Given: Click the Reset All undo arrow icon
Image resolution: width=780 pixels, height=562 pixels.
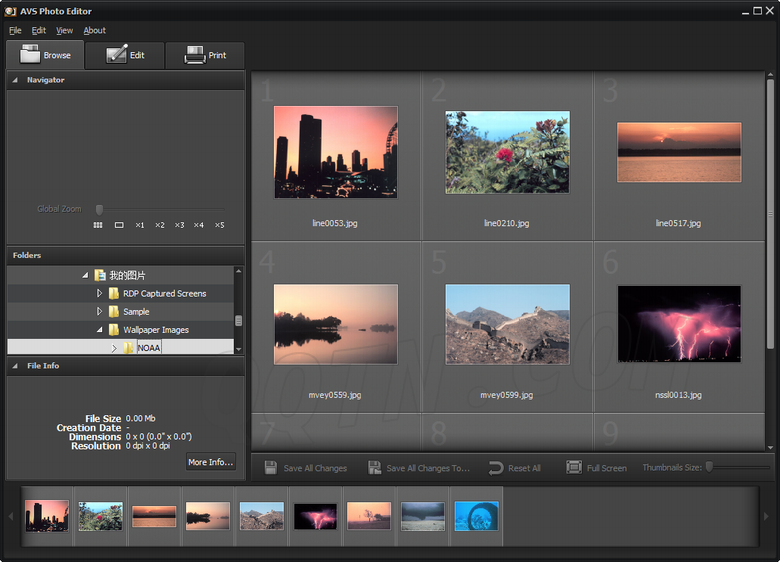Looking at the screenshot, I should pyautogui.click(x=496, y=468).
